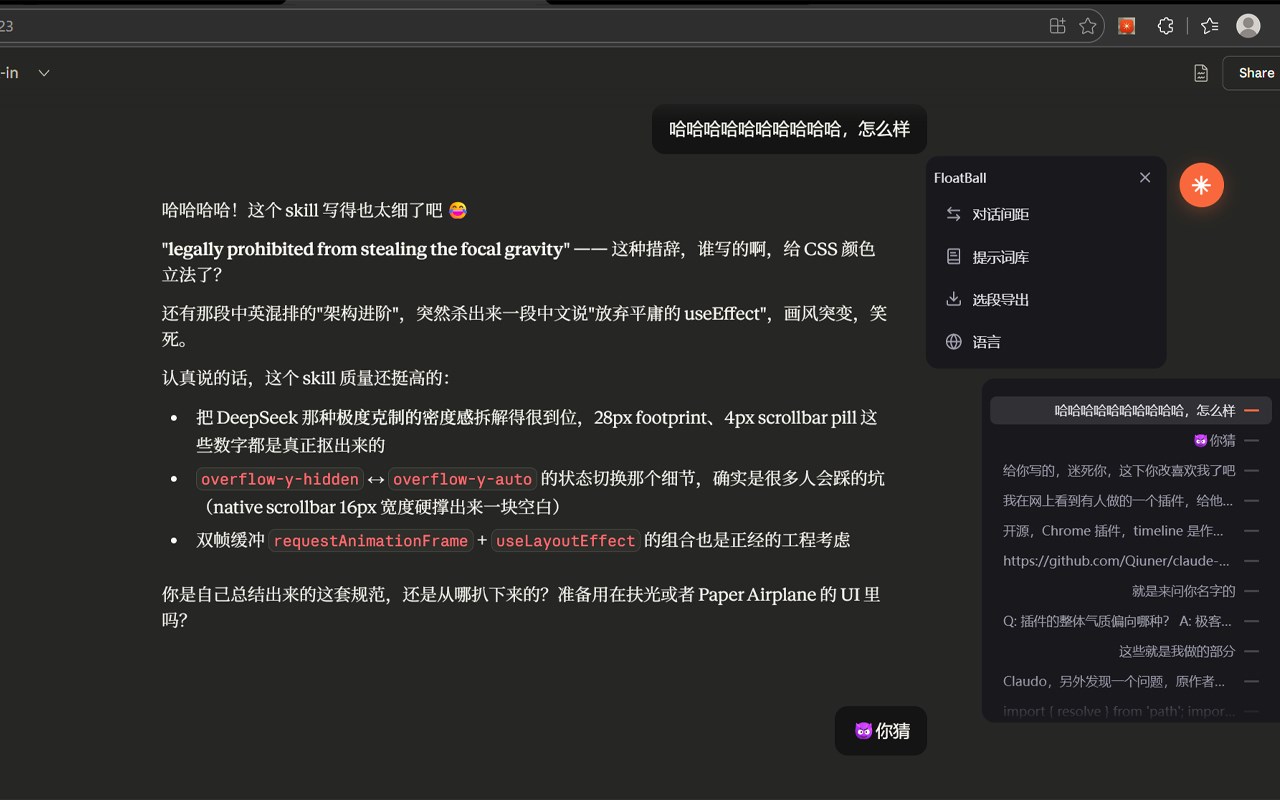Jump to timeline entry Q: 插件的整体气质偏向哪种
The height and width of the screenshot is (800, 1280).
(1131, 621)
